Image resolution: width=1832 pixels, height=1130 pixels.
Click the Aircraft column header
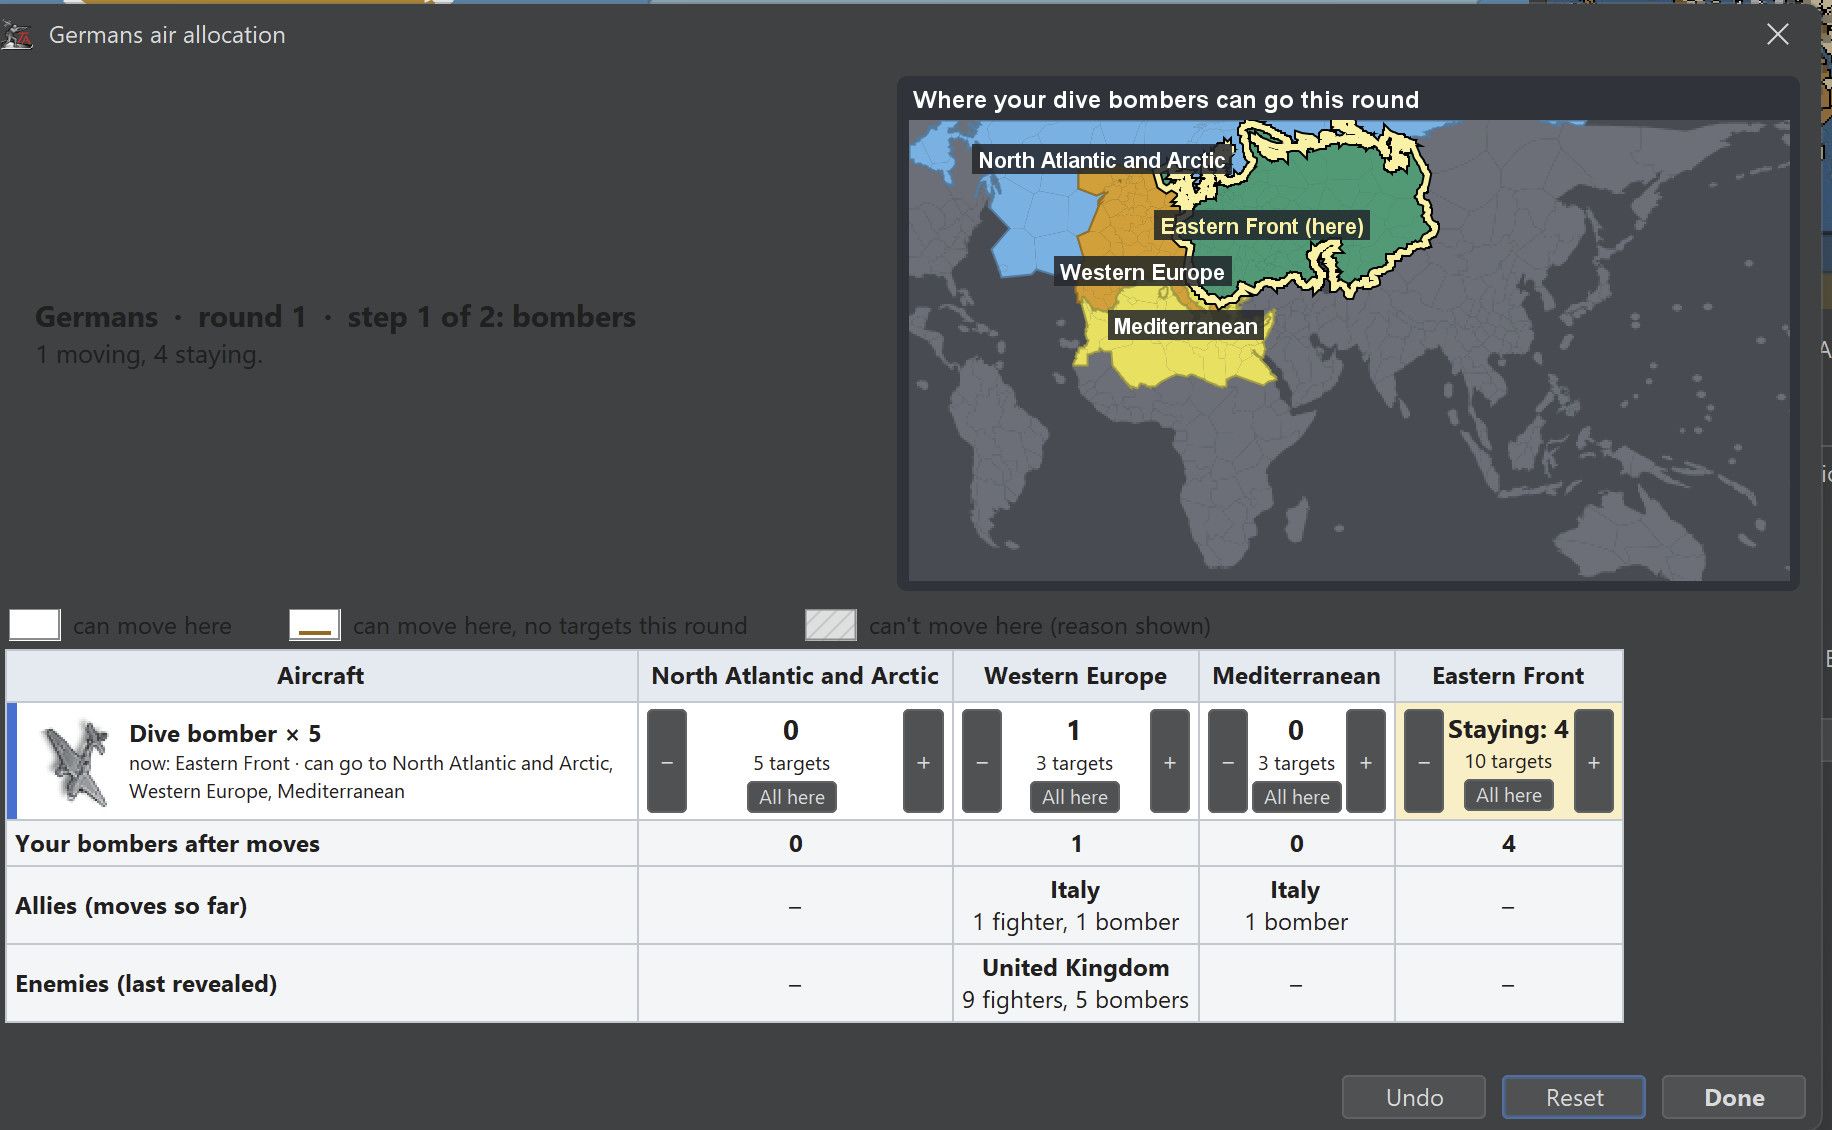[x=321, y=676]
